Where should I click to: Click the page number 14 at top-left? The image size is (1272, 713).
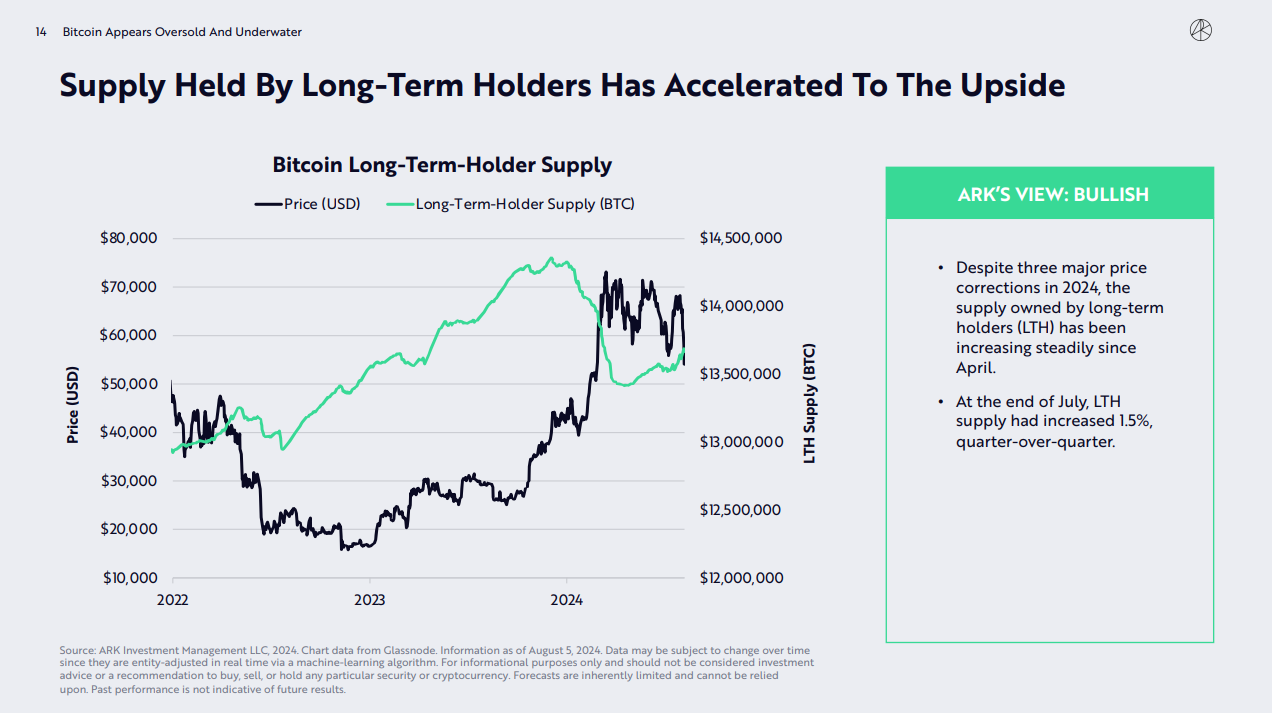point(41,32)
